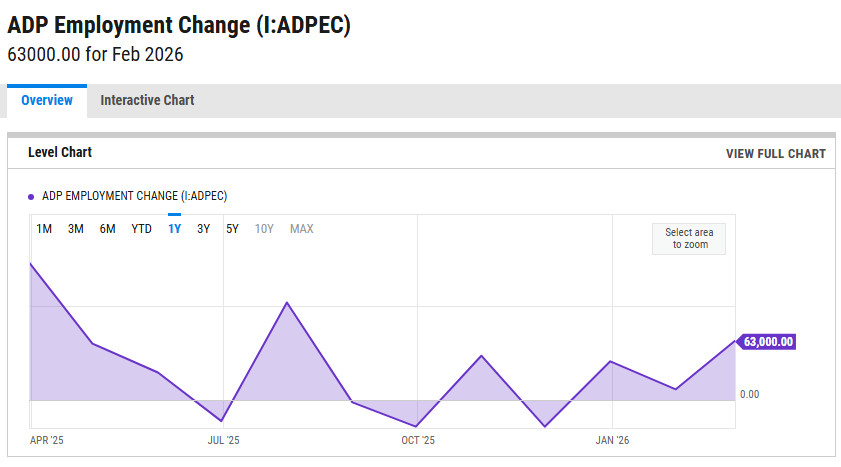This screenshot has width=841, height=467.
Task: Click the purple legend dot for ADP Employment Change
Action: [31, 197]
